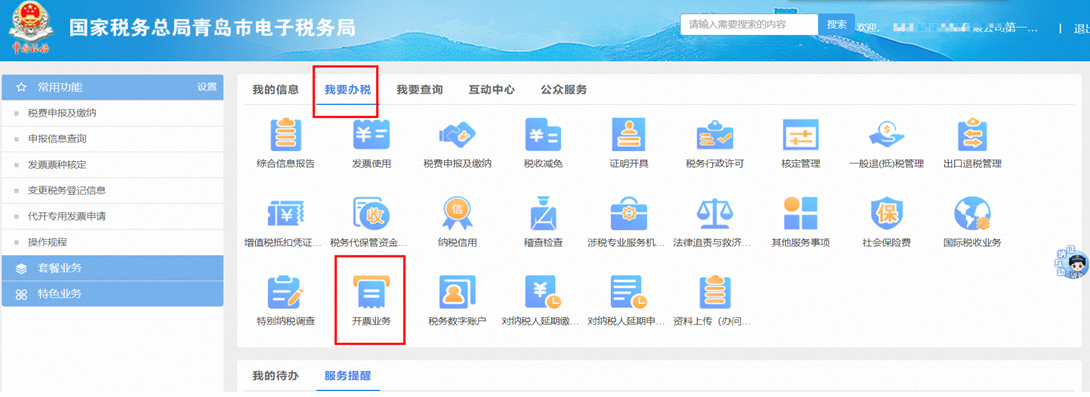Expand 套餐业务 sidebar section
The image size is (1090, 397).
(x=112, y=268)
